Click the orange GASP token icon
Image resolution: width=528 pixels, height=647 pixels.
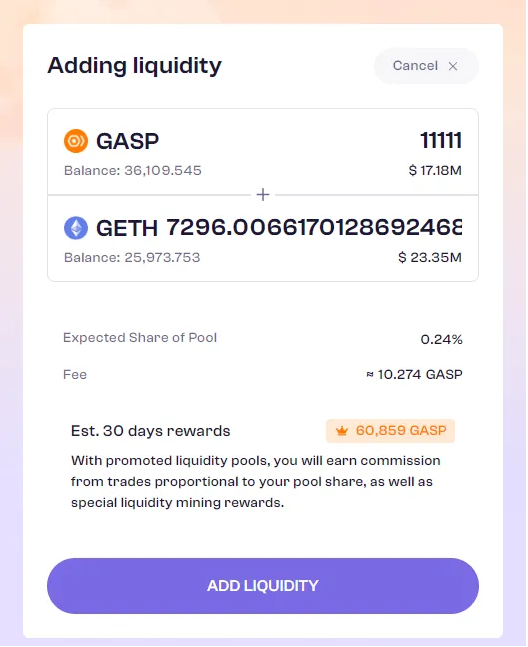pos(76,141)
